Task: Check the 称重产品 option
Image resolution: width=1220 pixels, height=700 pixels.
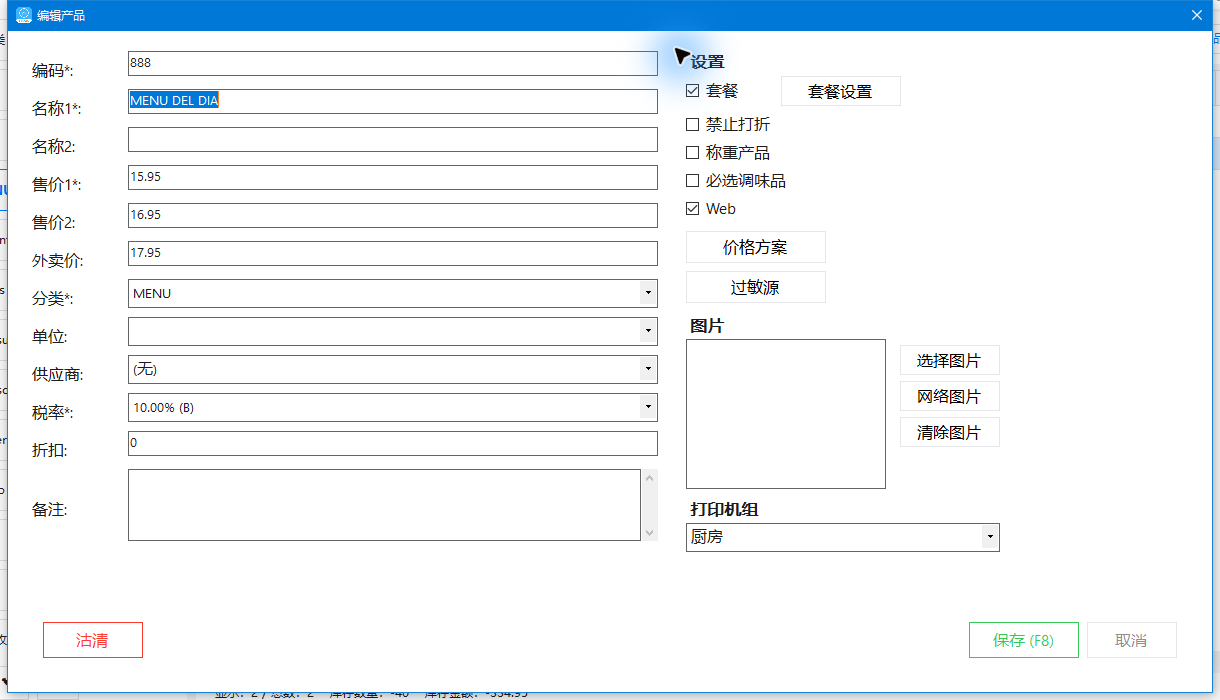Action: coord(693,153)
